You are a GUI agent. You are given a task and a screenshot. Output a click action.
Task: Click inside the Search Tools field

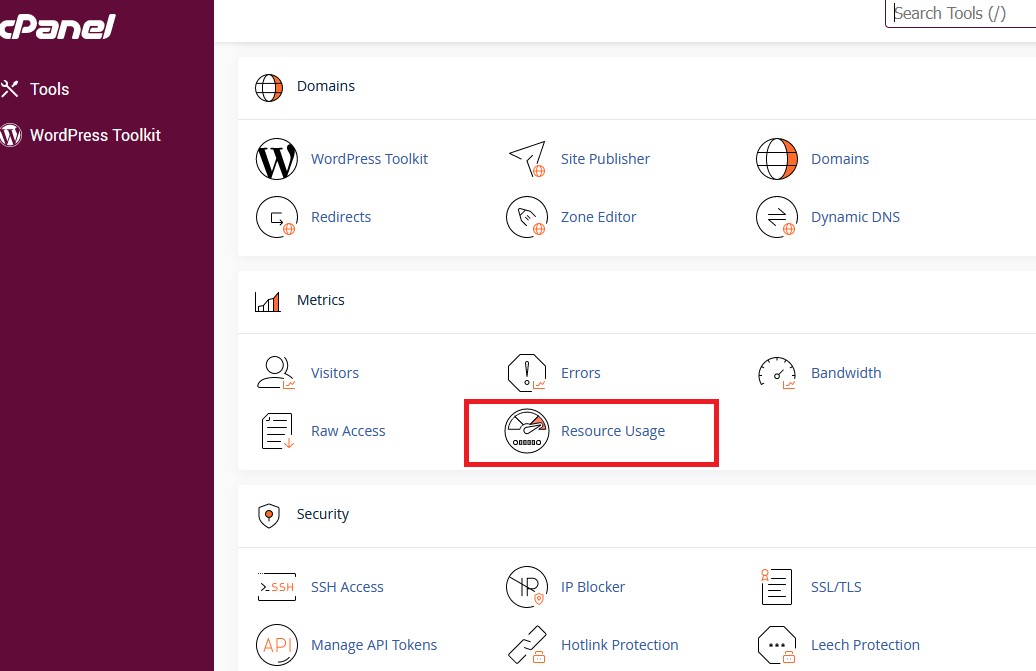[960, 13]
